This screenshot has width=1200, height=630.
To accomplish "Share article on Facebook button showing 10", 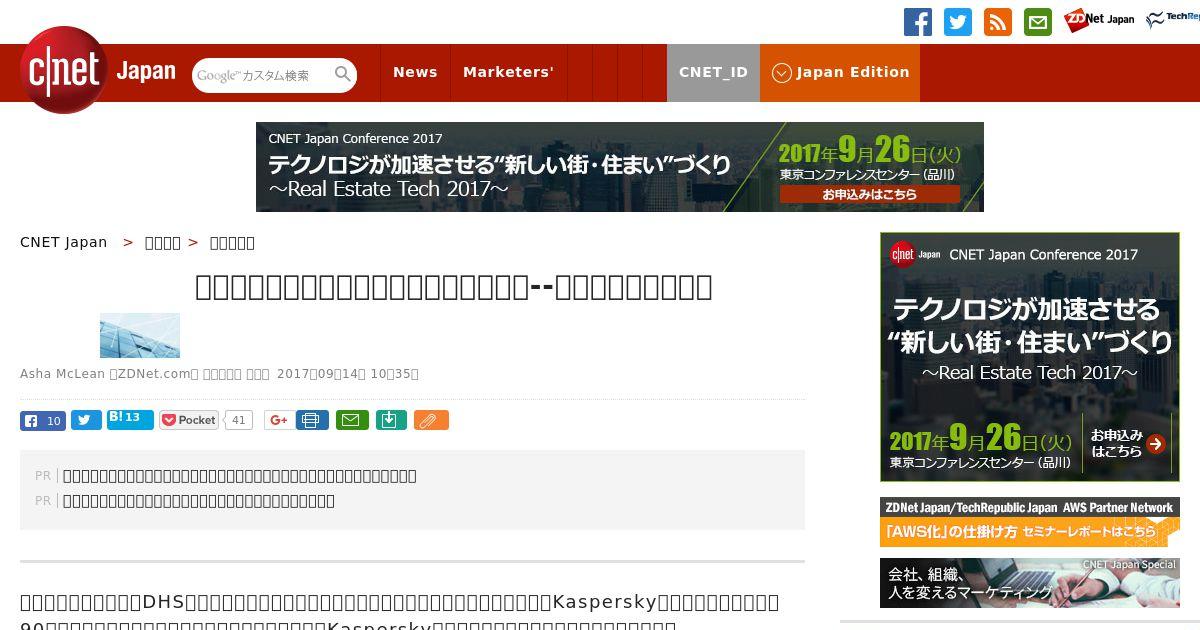I will tap(43, 420).
